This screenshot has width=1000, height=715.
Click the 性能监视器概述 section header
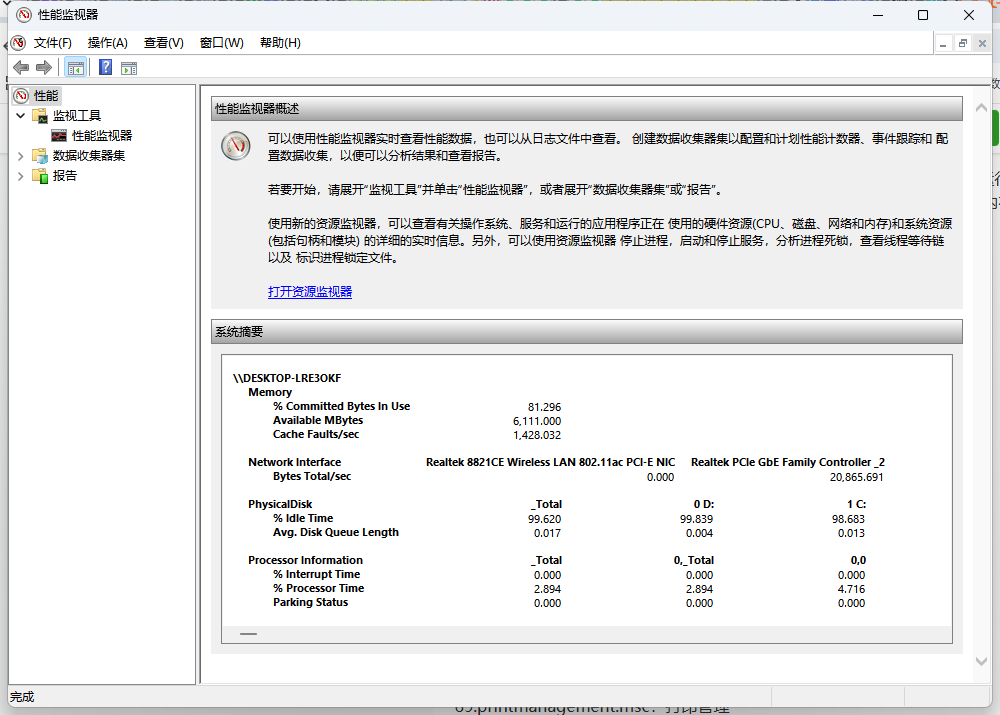(587, 108)
